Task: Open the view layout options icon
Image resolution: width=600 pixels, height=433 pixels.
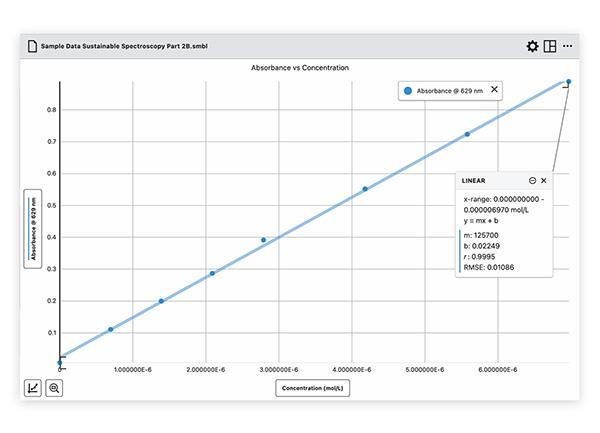Action: 550,46
